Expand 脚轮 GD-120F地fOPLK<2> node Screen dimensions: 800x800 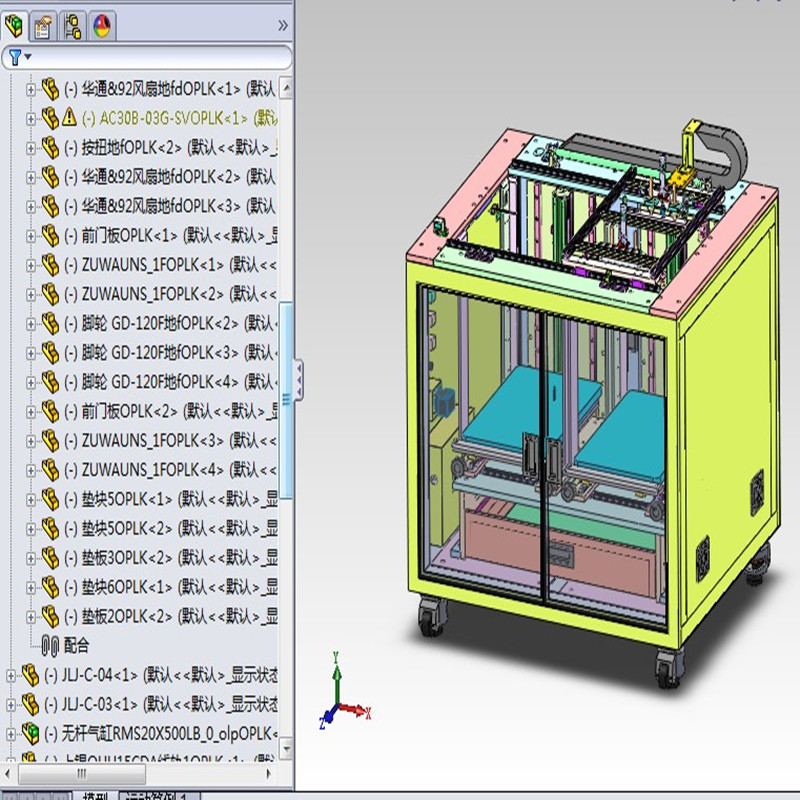pos(31,324)
